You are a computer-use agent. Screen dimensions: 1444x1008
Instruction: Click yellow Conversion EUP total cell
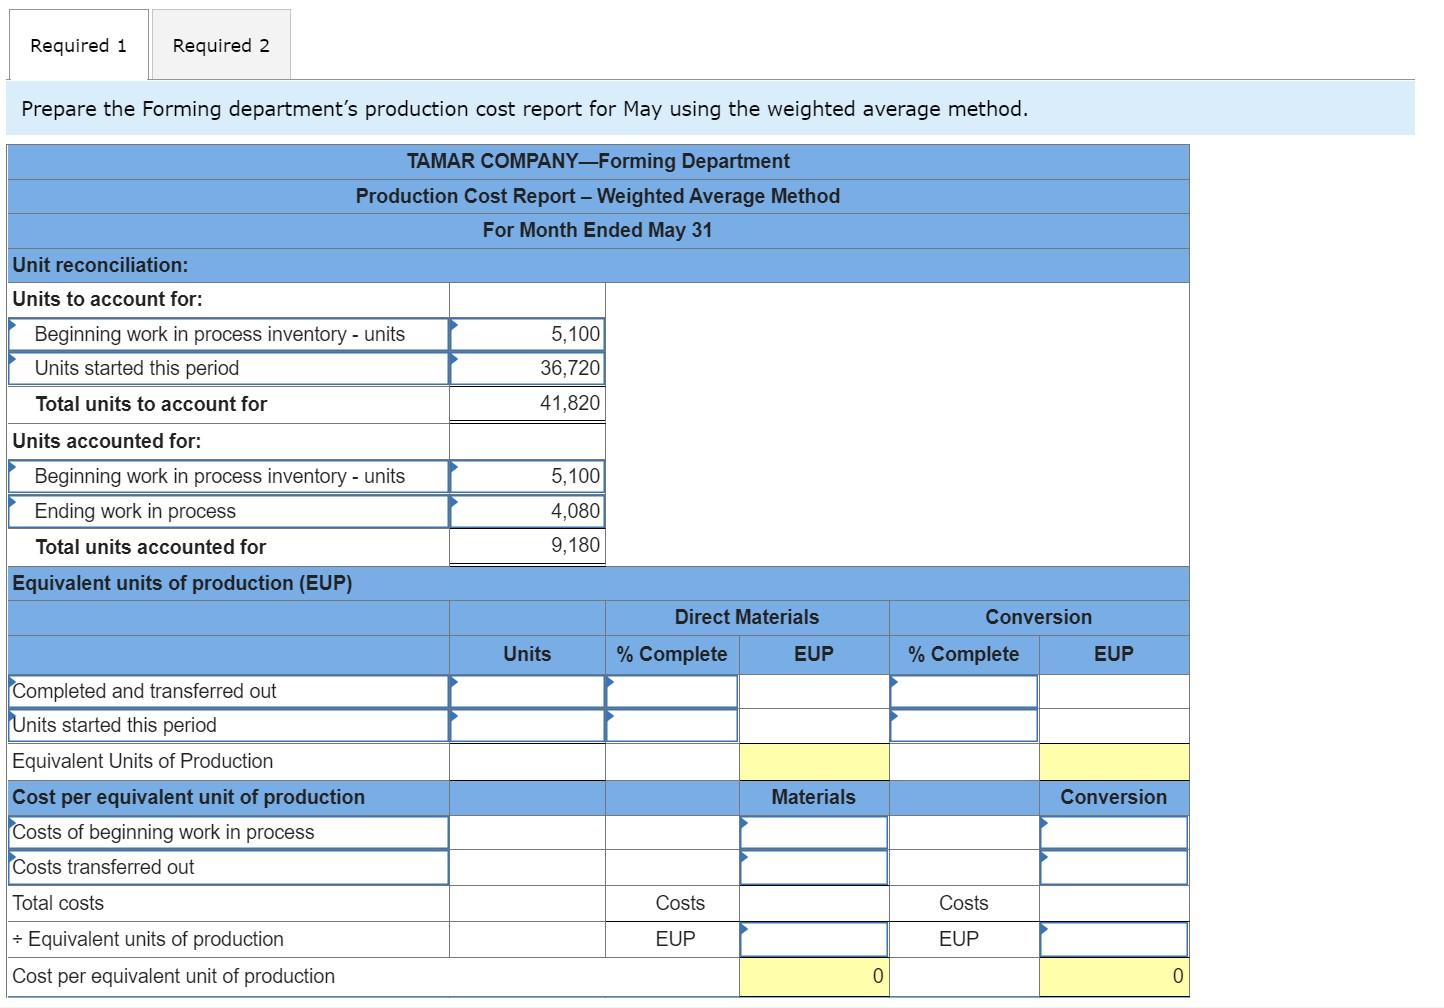coord(1114,761)
